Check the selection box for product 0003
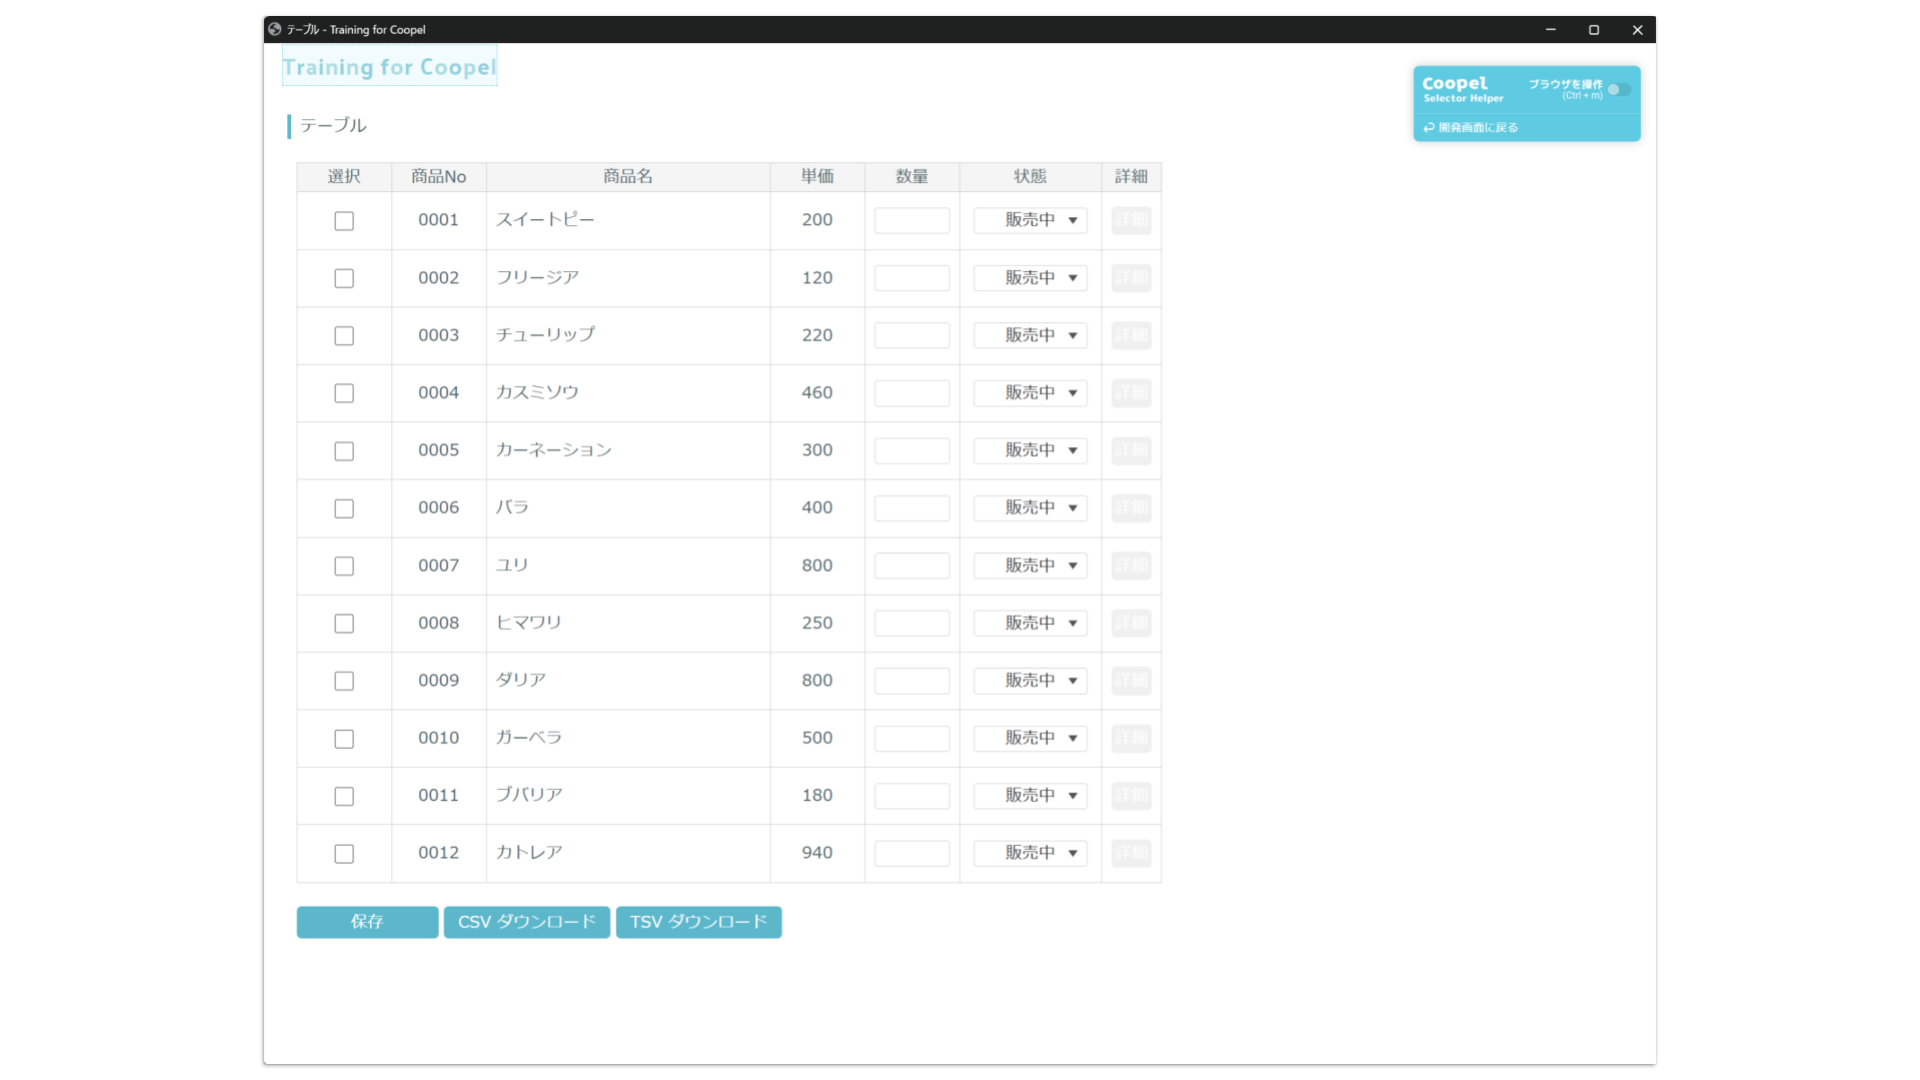Viewport: 1920px width, 1080px height. 344,336
